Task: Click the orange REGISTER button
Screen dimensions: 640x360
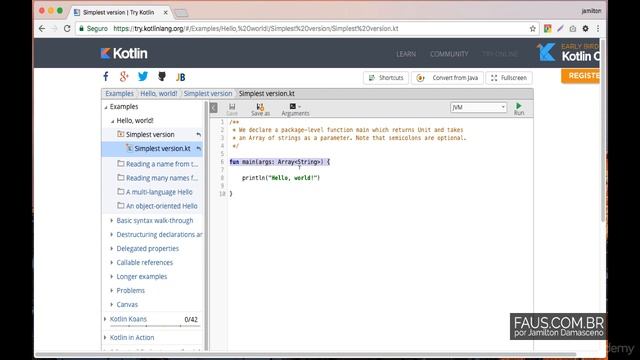Action: coord(581,76)
